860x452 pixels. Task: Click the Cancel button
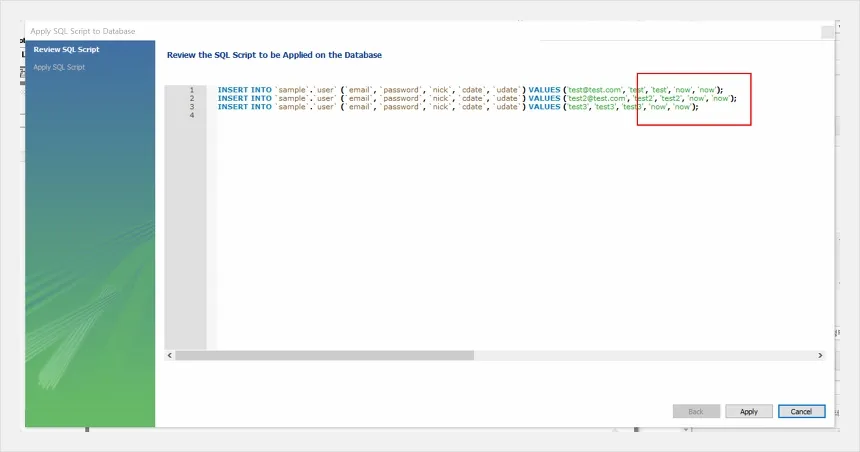[801, 411]
